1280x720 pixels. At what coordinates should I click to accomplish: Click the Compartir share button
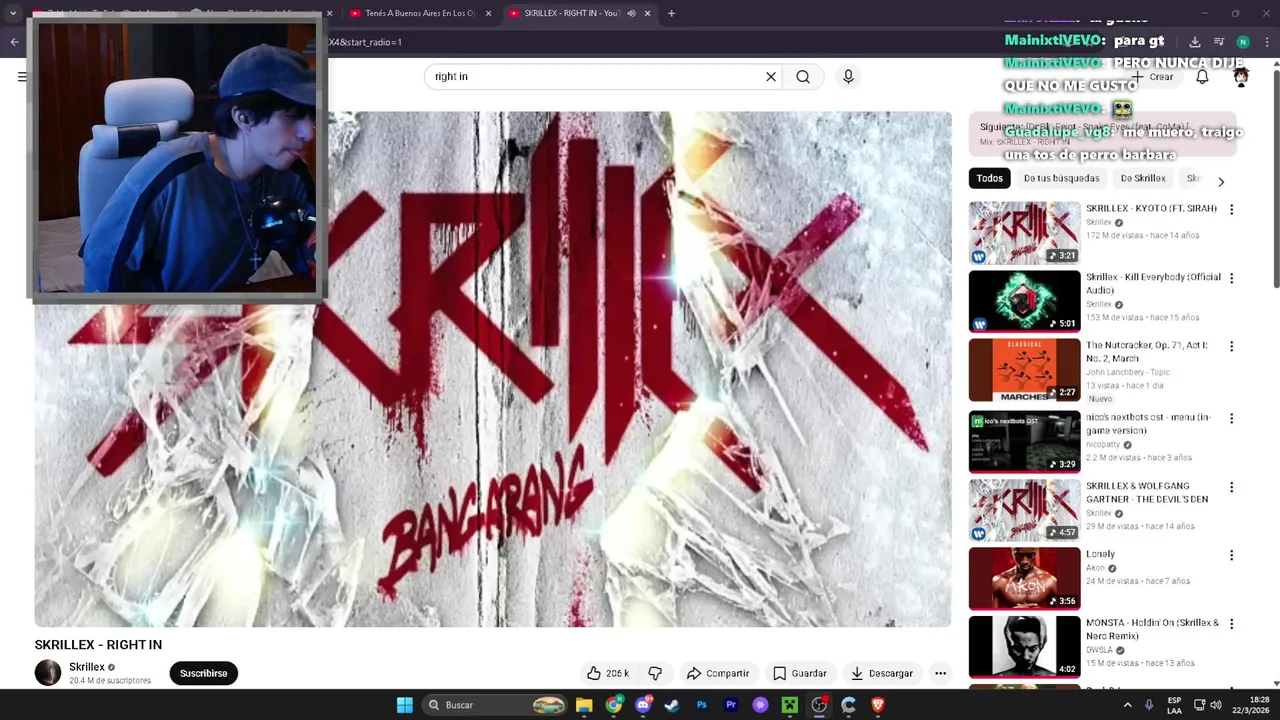tap(717, 674)
